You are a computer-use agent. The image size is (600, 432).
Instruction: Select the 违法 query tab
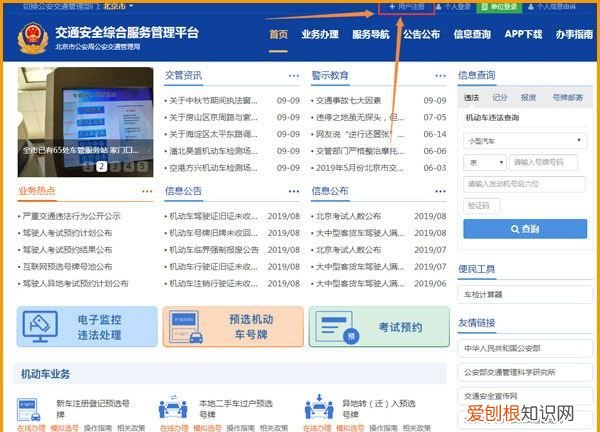pyautogui.click(x=471, y=98)
